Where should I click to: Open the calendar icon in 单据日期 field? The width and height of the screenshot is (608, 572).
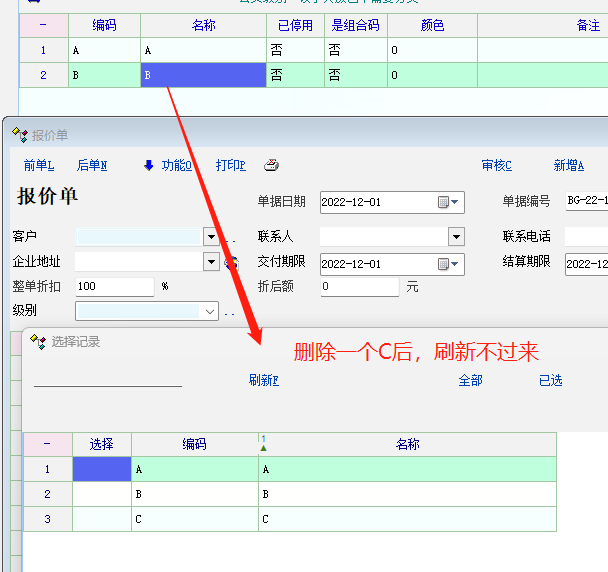[444, 202]
